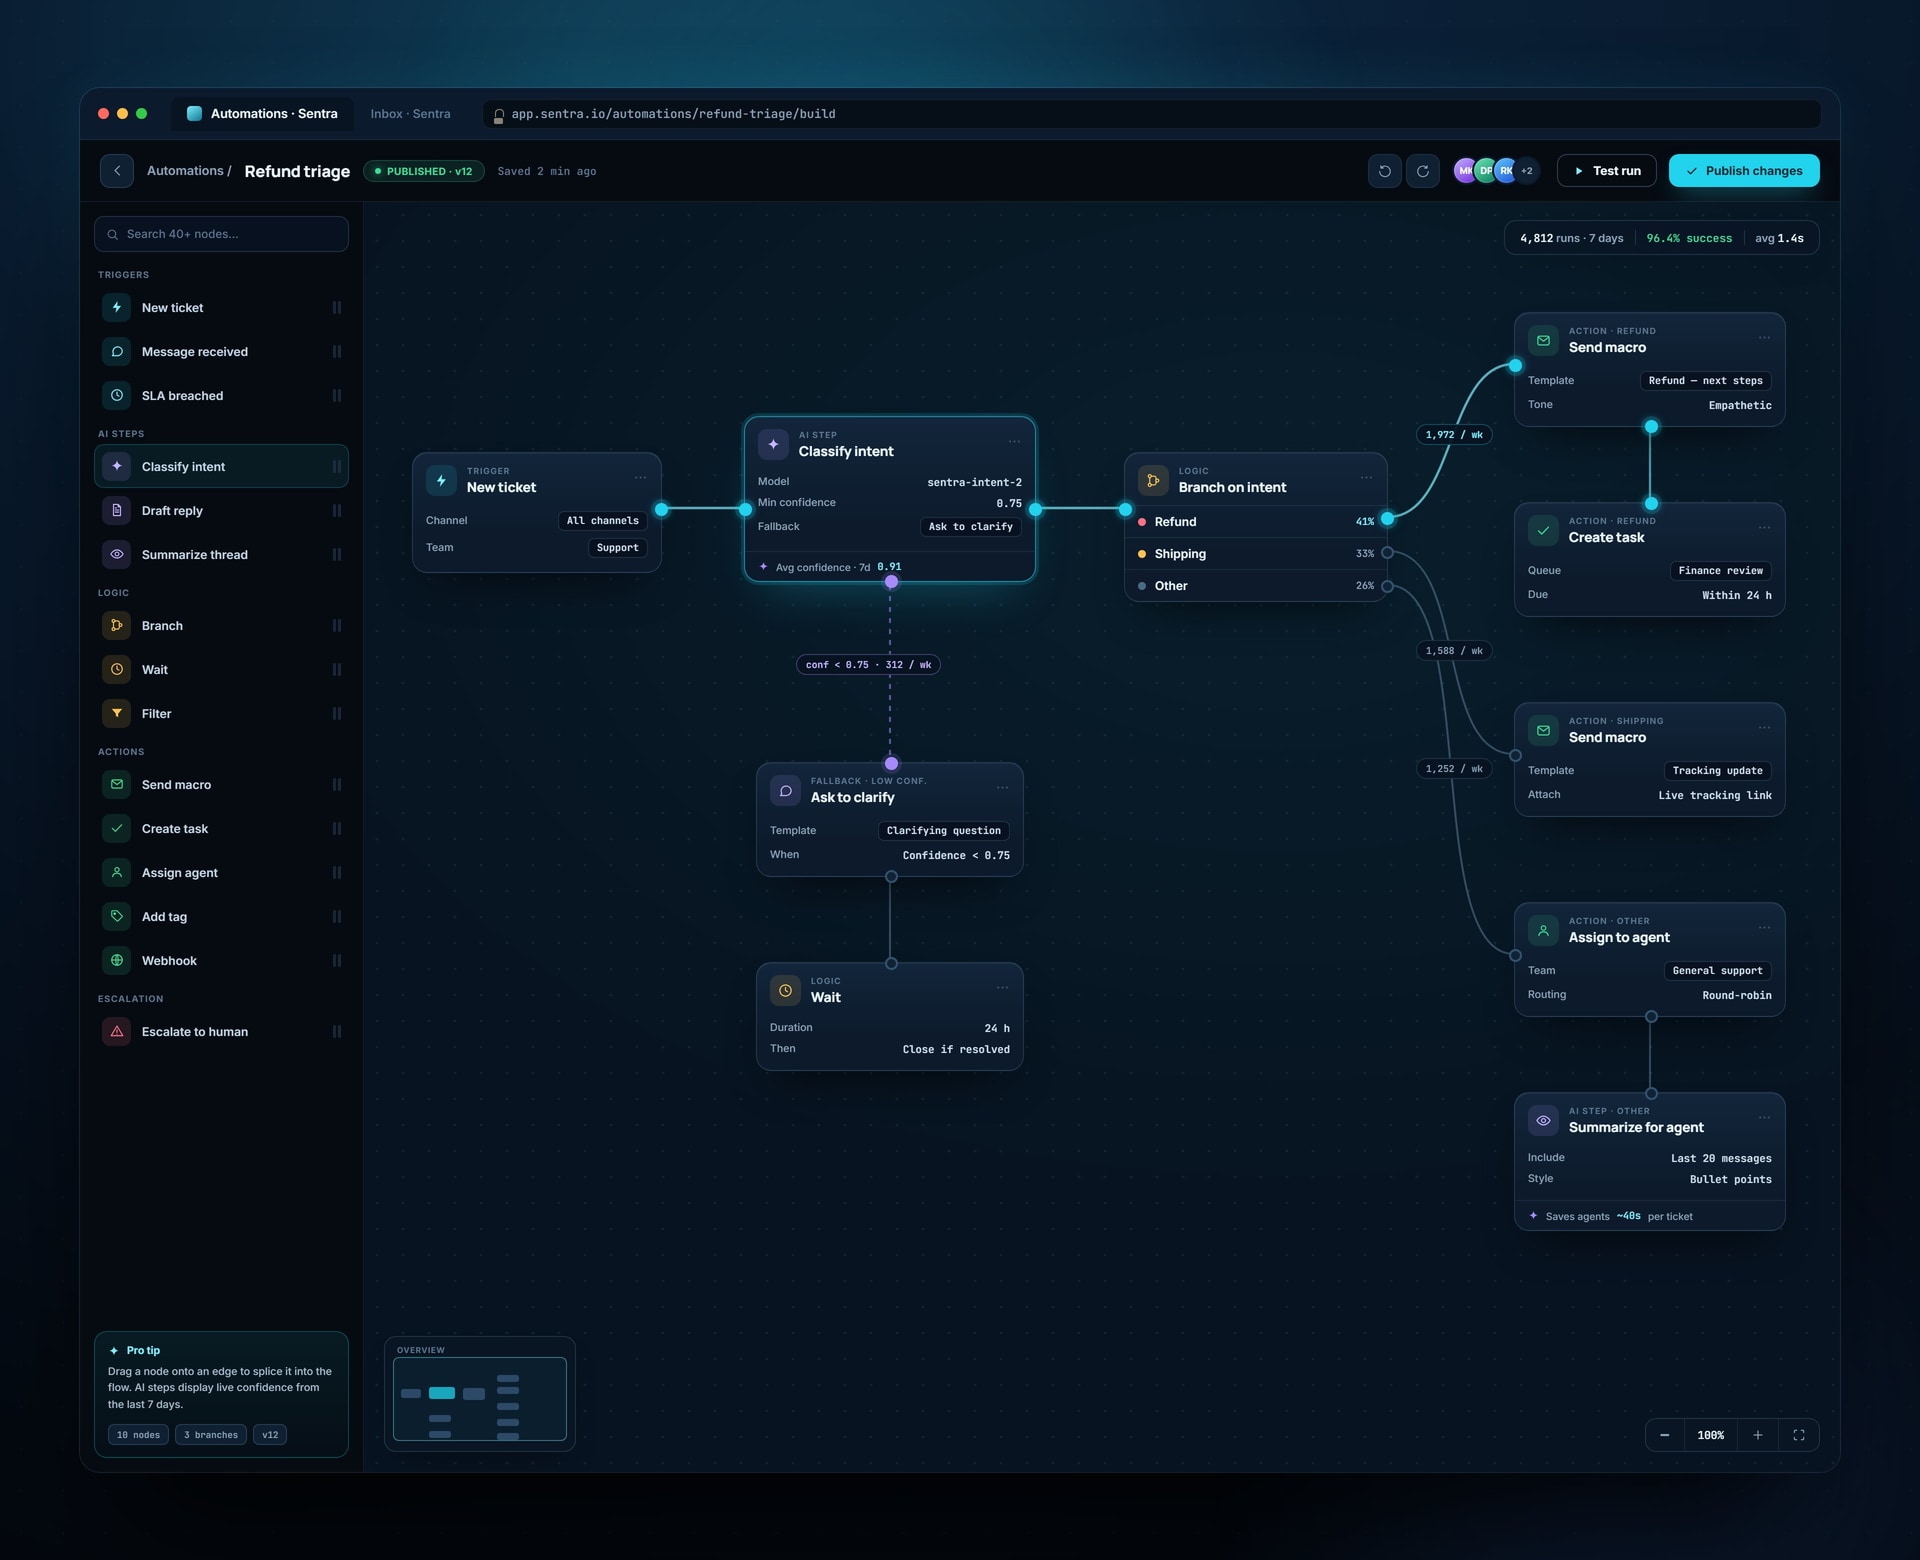Click the +2 collaborators badge
This screenshot has height=1560, width=1920.
point(1527,171)
